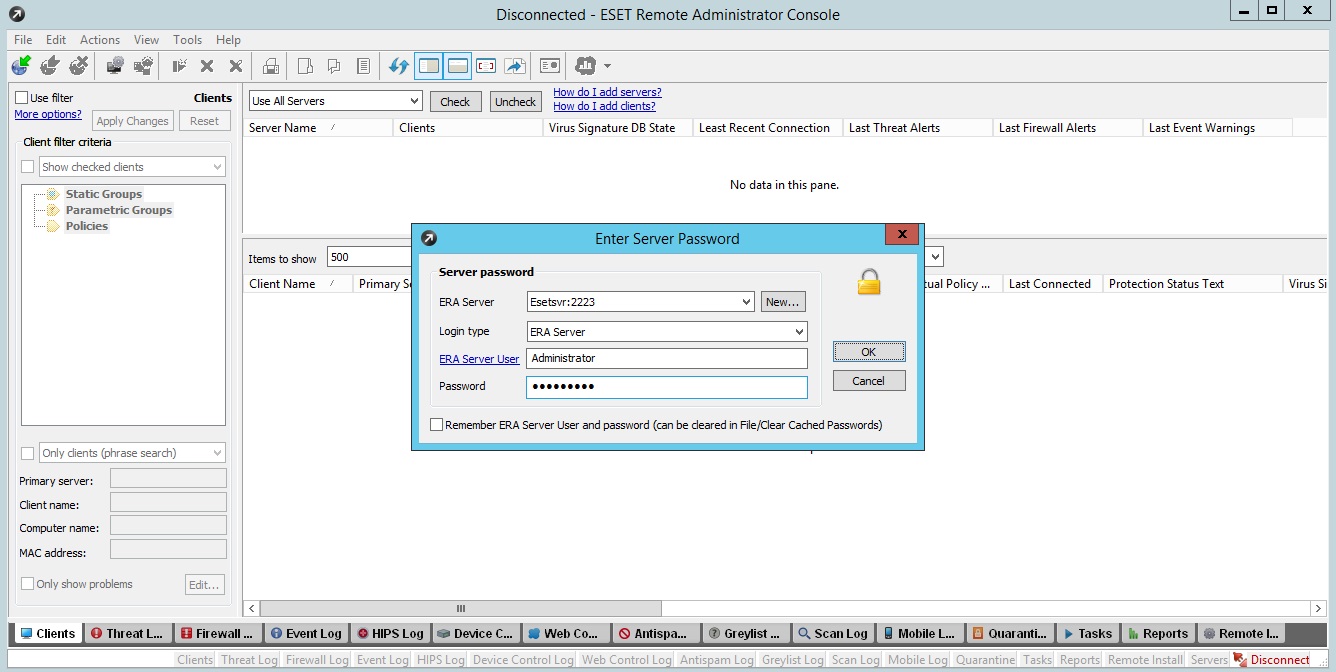The image size is (1336, 672).
Task: Tick the checkbox beside Only clients phrase search
Action: pyautogui.click(x=28, y=453)
